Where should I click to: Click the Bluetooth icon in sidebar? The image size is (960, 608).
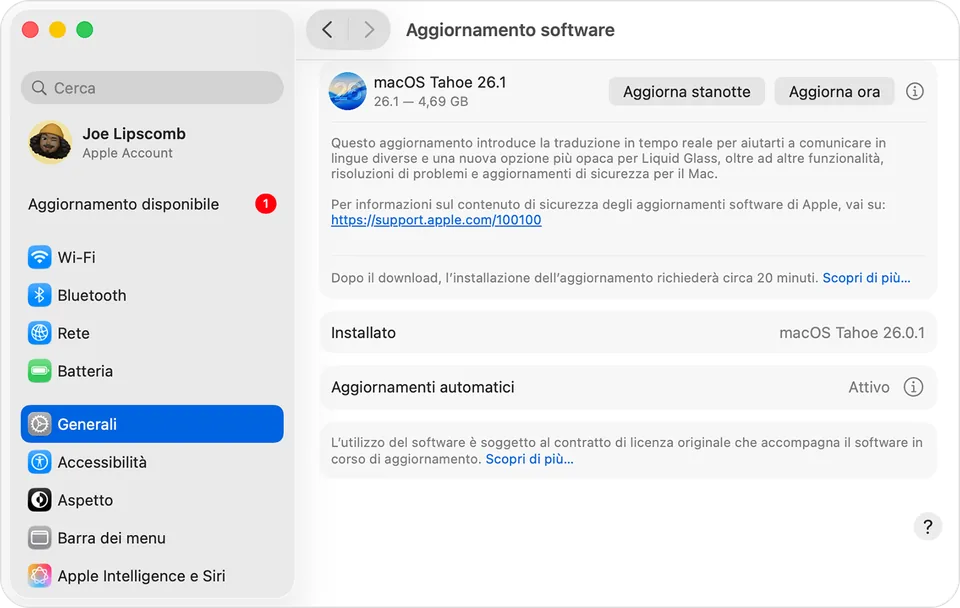click(x=39, y=295)
